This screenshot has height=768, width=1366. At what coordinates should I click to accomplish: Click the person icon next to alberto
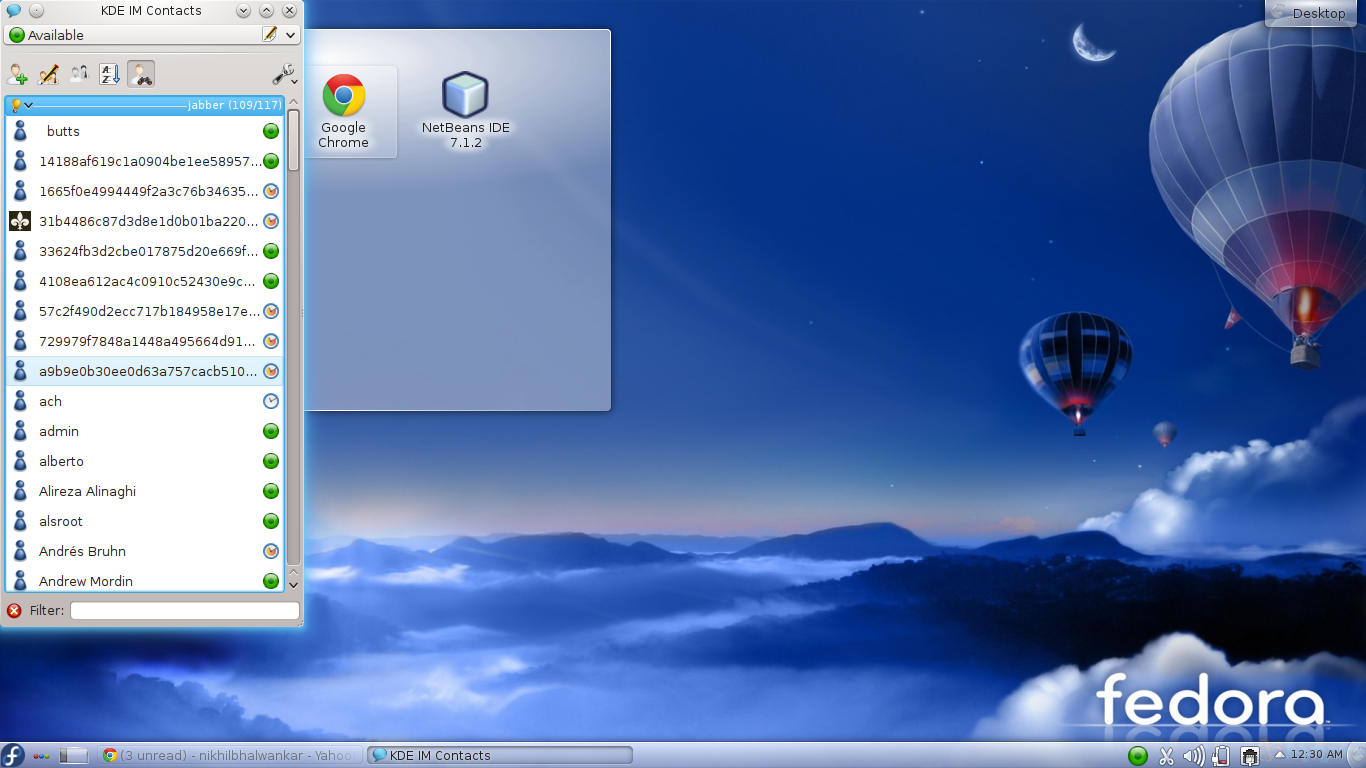point(20,461)
